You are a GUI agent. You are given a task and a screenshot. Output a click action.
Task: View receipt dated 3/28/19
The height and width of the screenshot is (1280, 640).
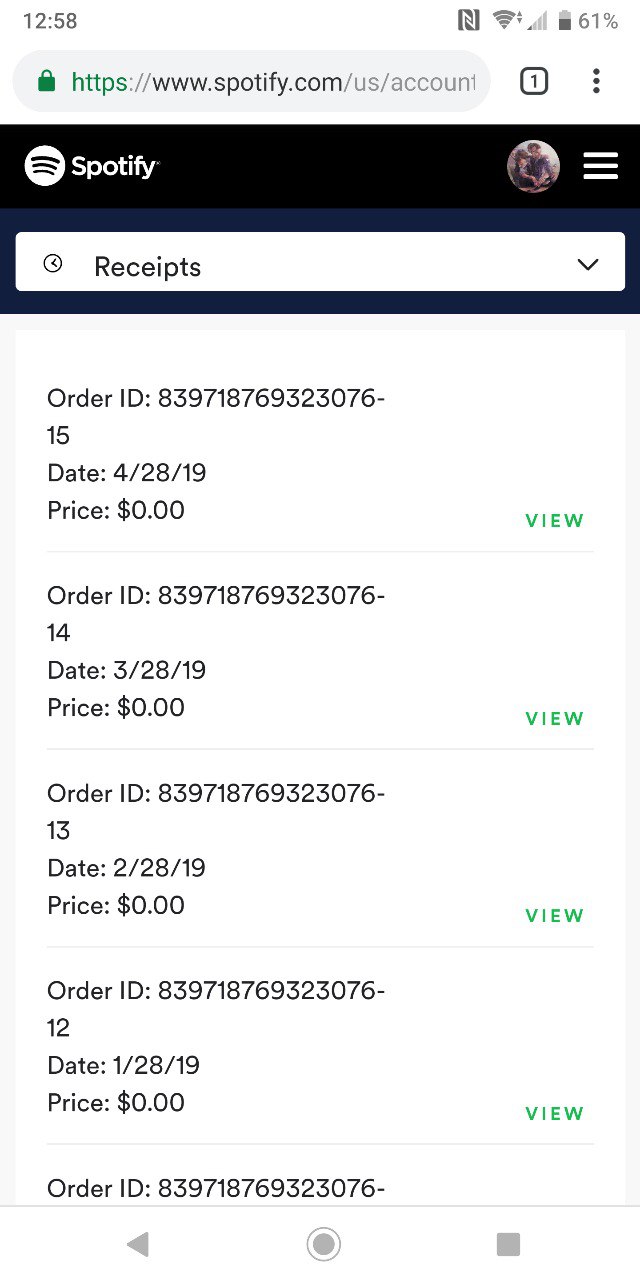tap(554, 719)
